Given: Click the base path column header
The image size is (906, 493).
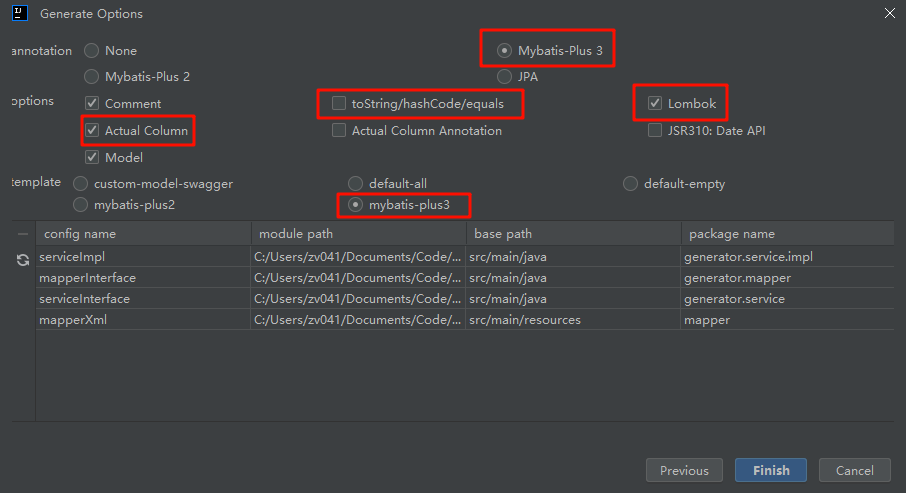Looking at the screenshot, I should pyautogui.click(x=573, y=233).
